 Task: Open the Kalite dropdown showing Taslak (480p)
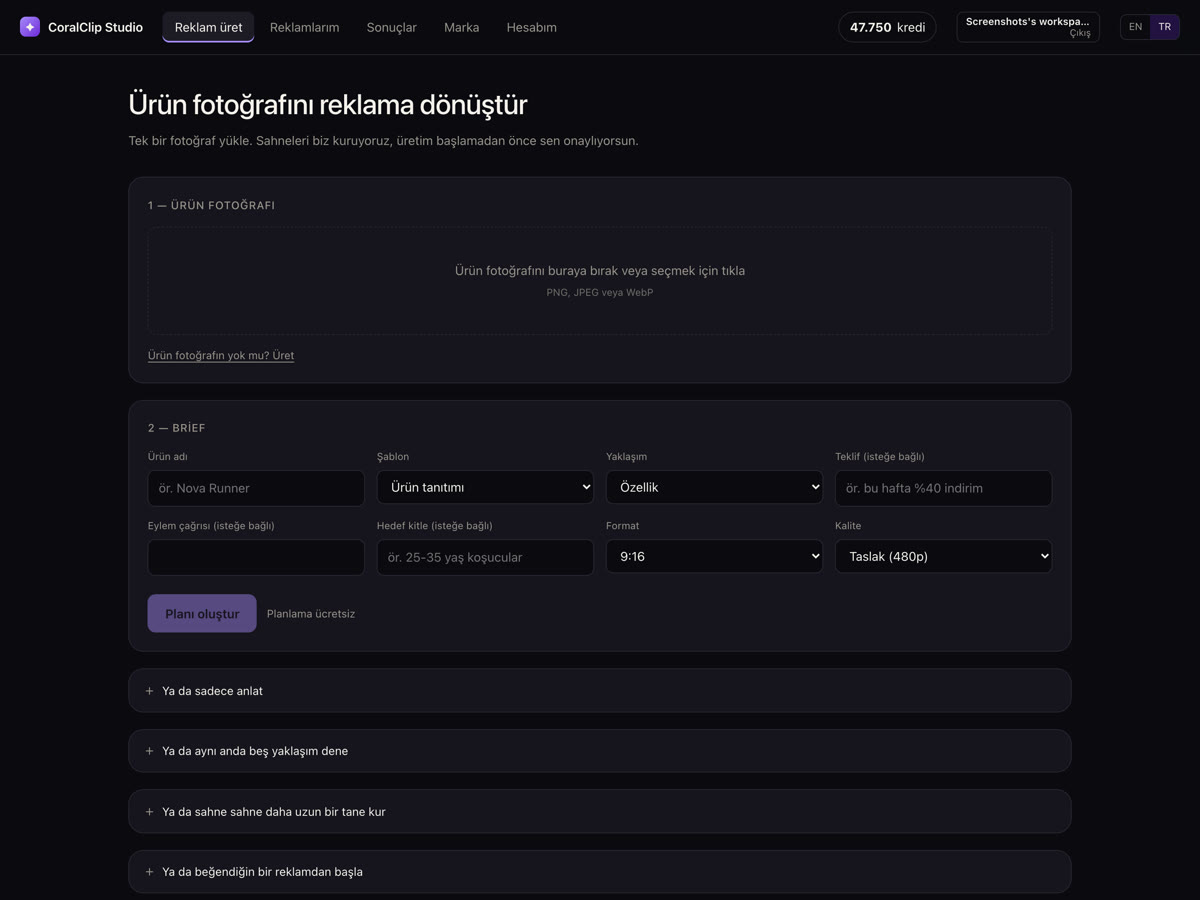click(x=943, y=556)
